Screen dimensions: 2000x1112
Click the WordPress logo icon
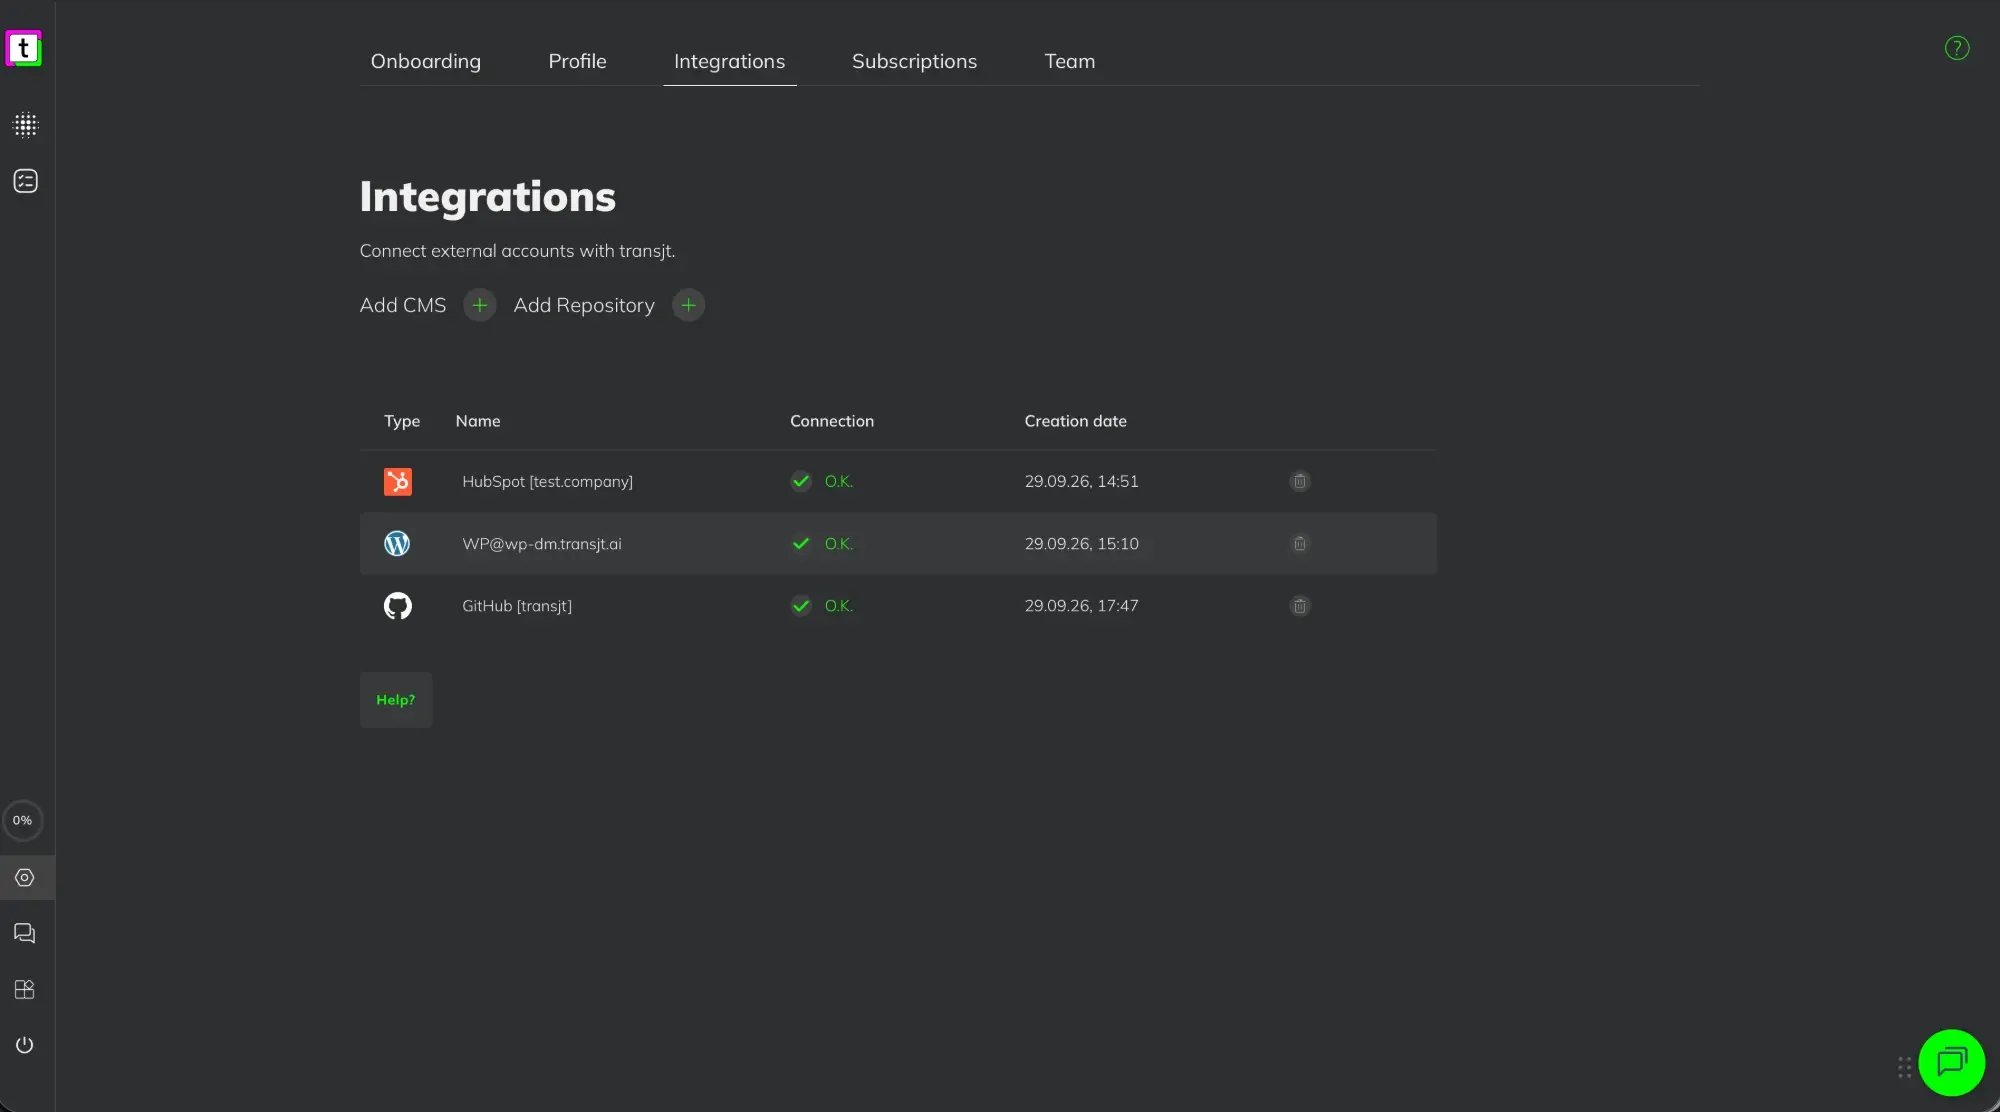pyautogui.click(x=397, y=543)
